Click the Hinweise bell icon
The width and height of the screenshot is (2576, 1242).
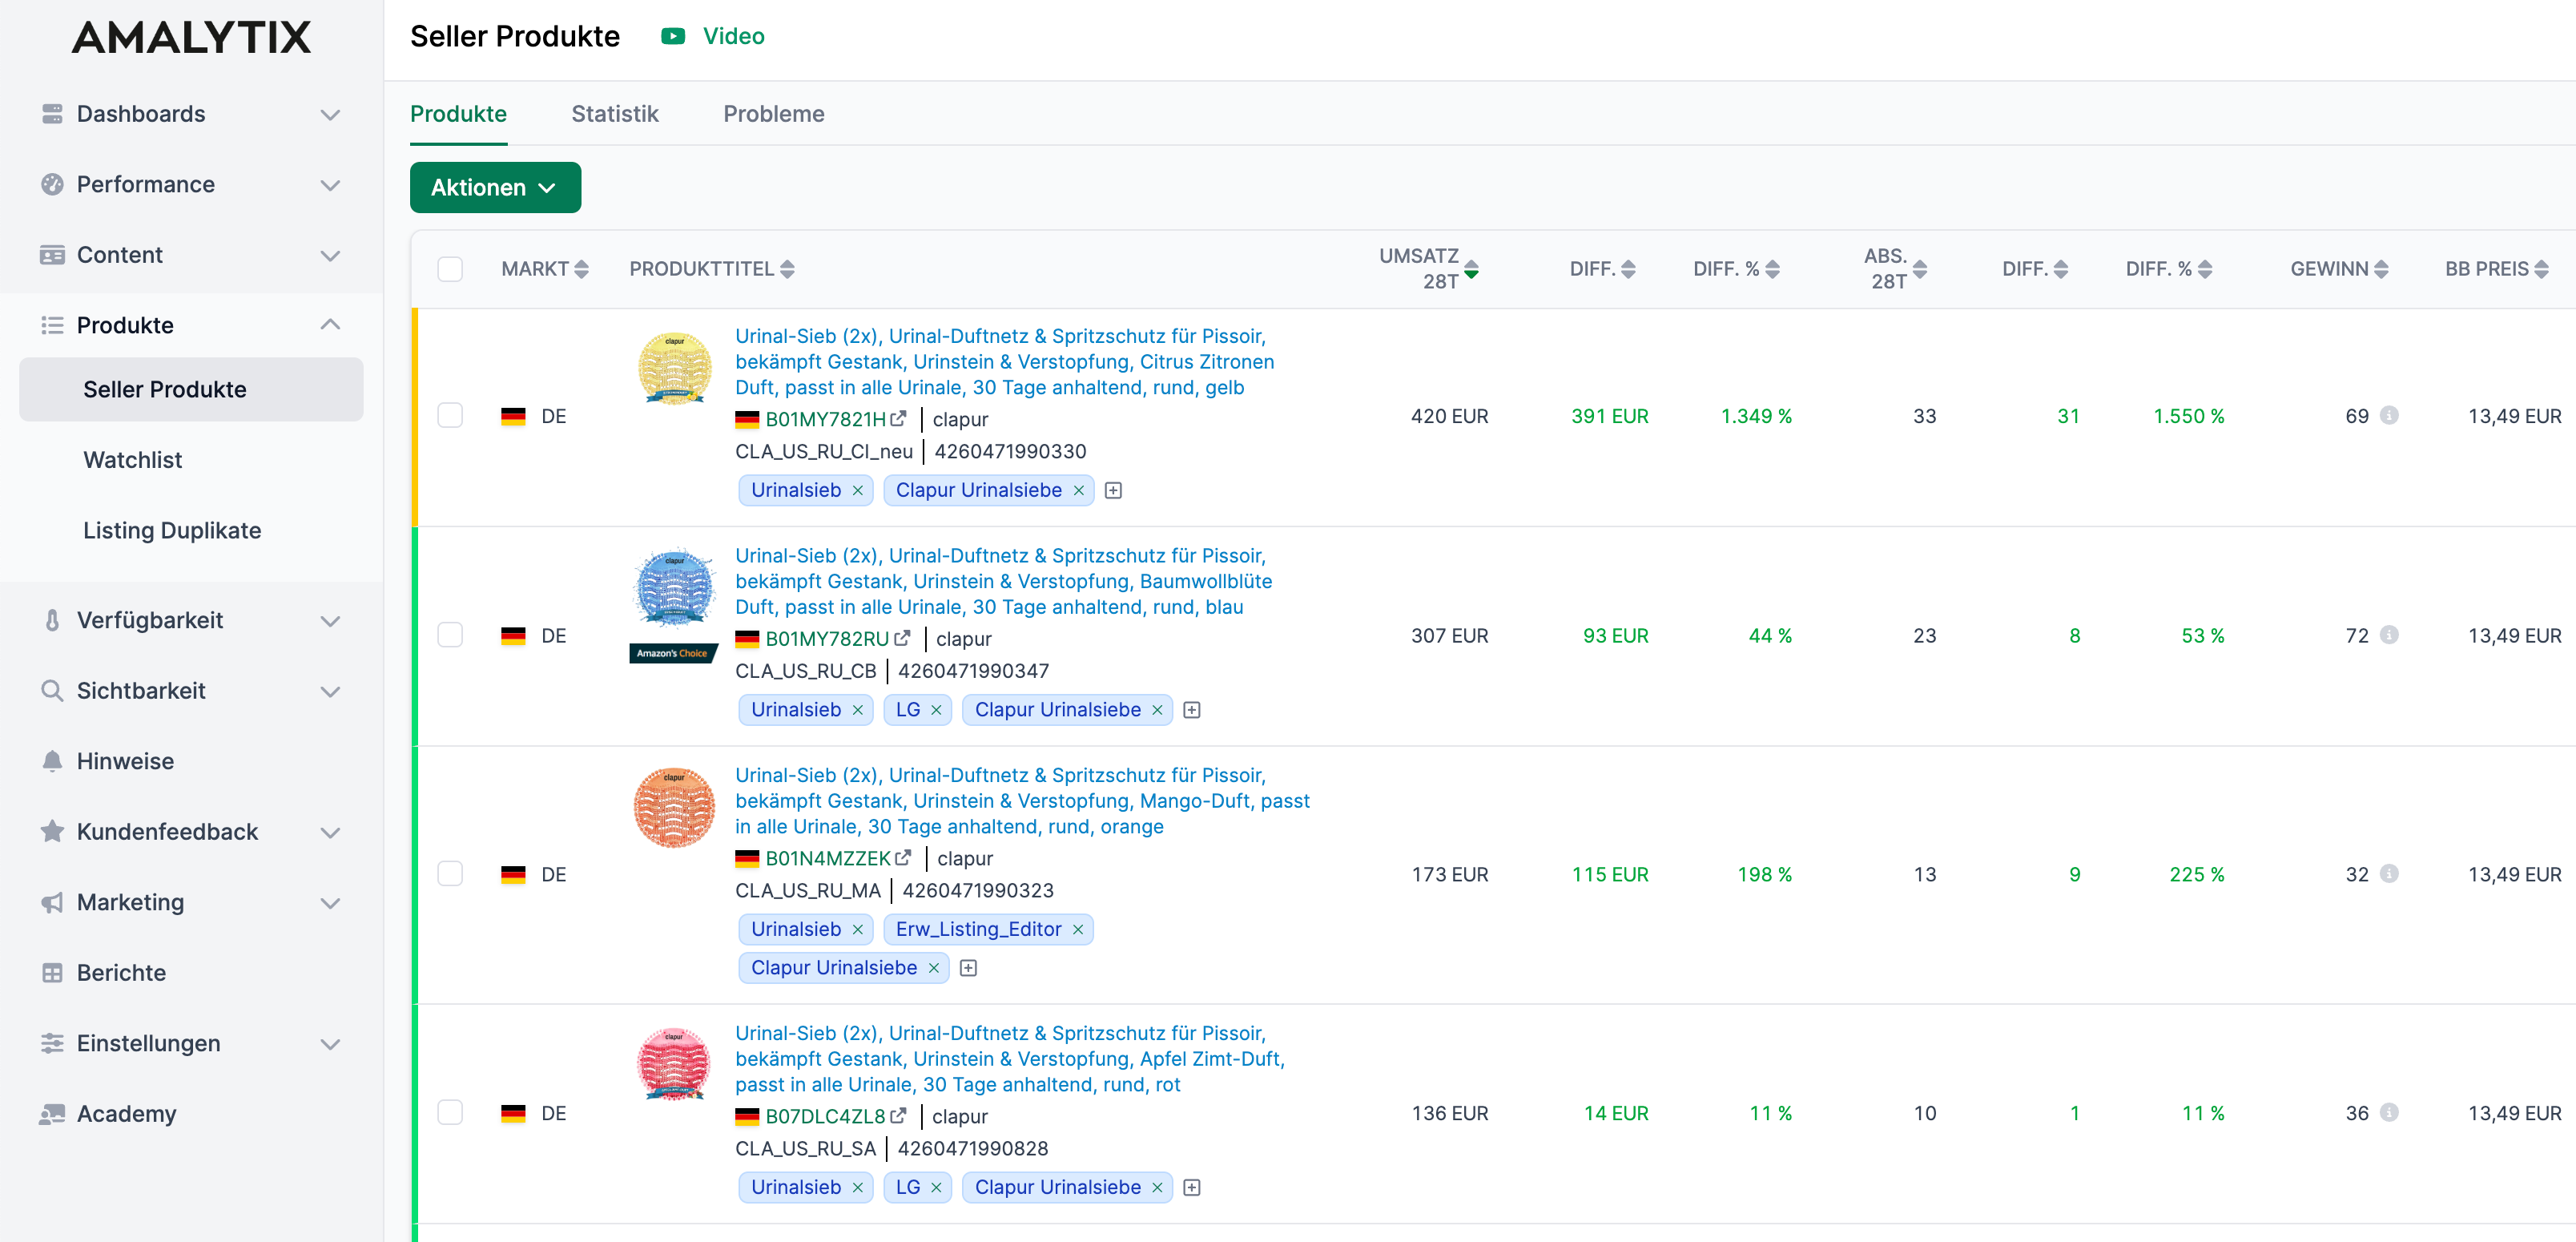pyautogui.click(x=52, y=761)
